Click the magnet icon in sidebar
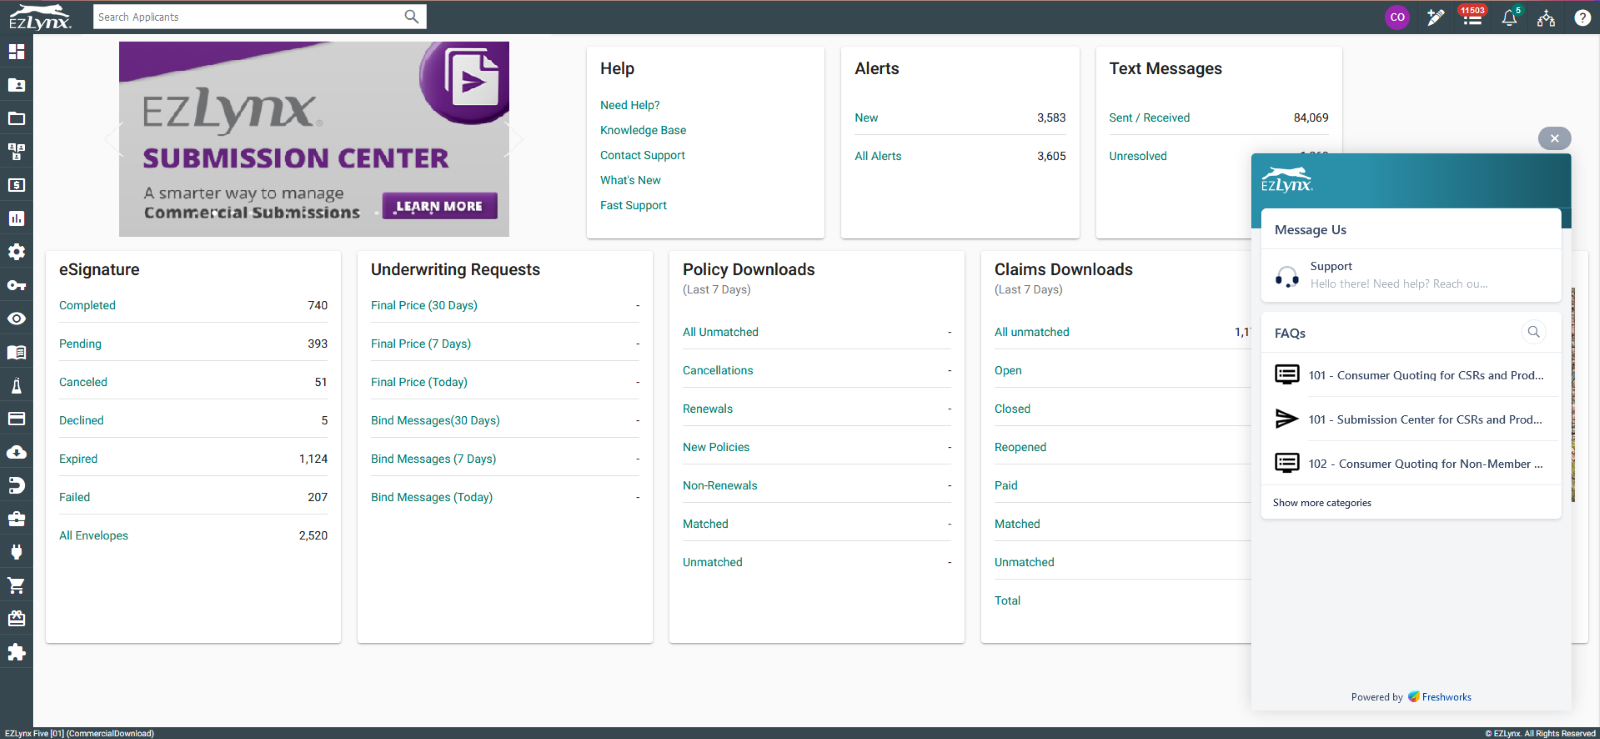1600x739 pixels. pyautogui.click(x=16, y=486)
